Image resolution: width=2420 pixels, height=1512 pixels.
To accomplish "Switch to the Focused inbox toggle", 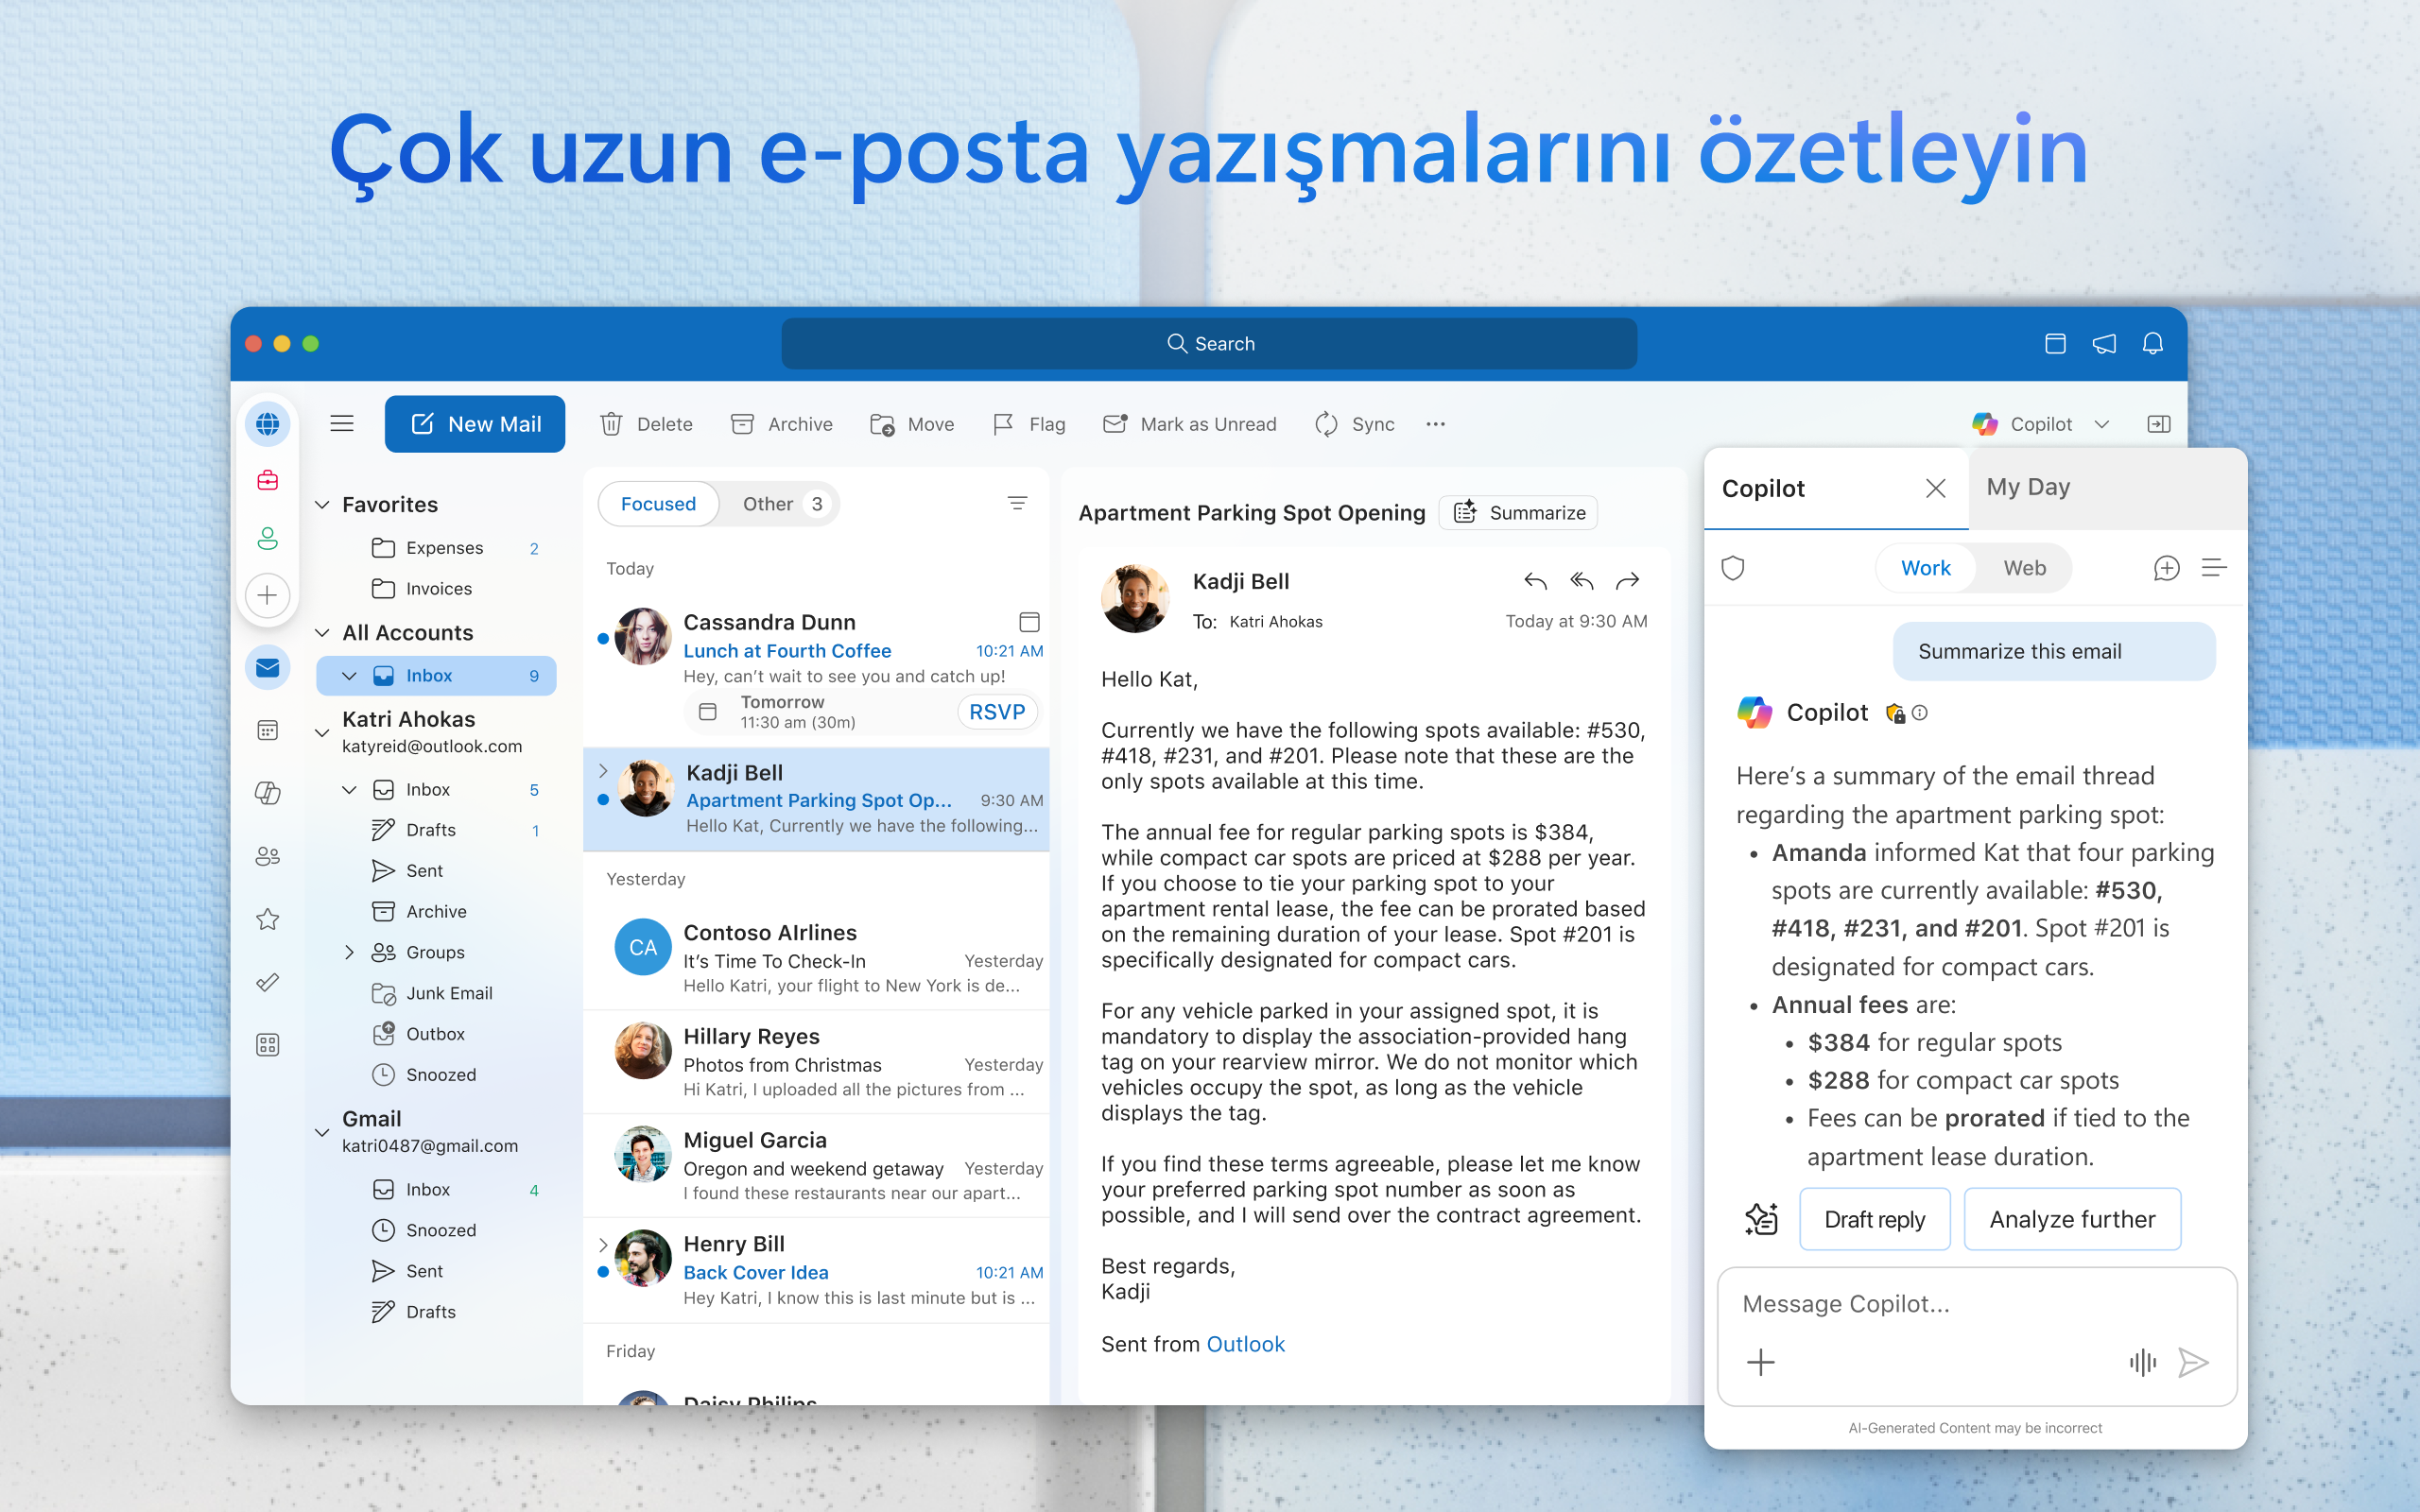I will click(658, 504).
